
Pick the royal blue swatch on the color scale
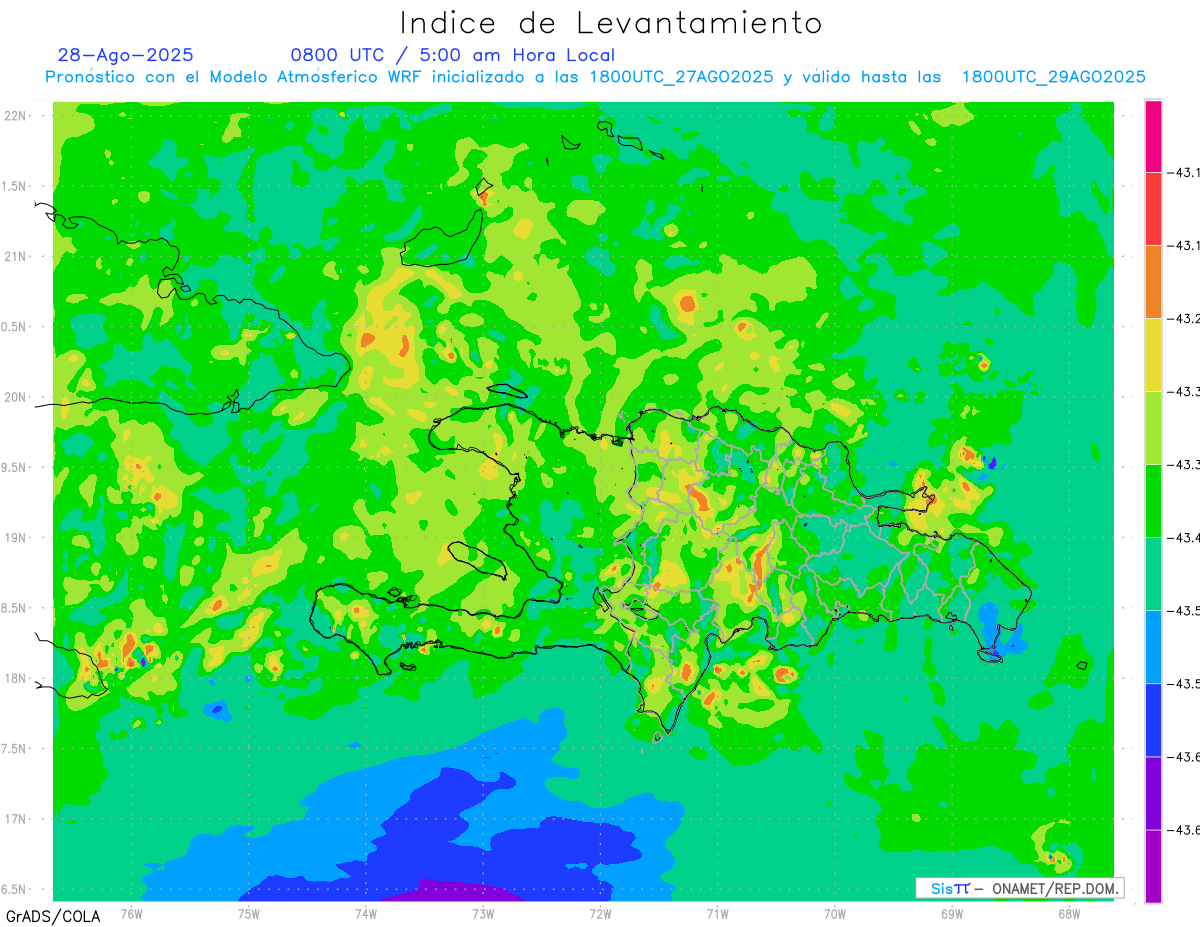click(x=1153, y=720)
